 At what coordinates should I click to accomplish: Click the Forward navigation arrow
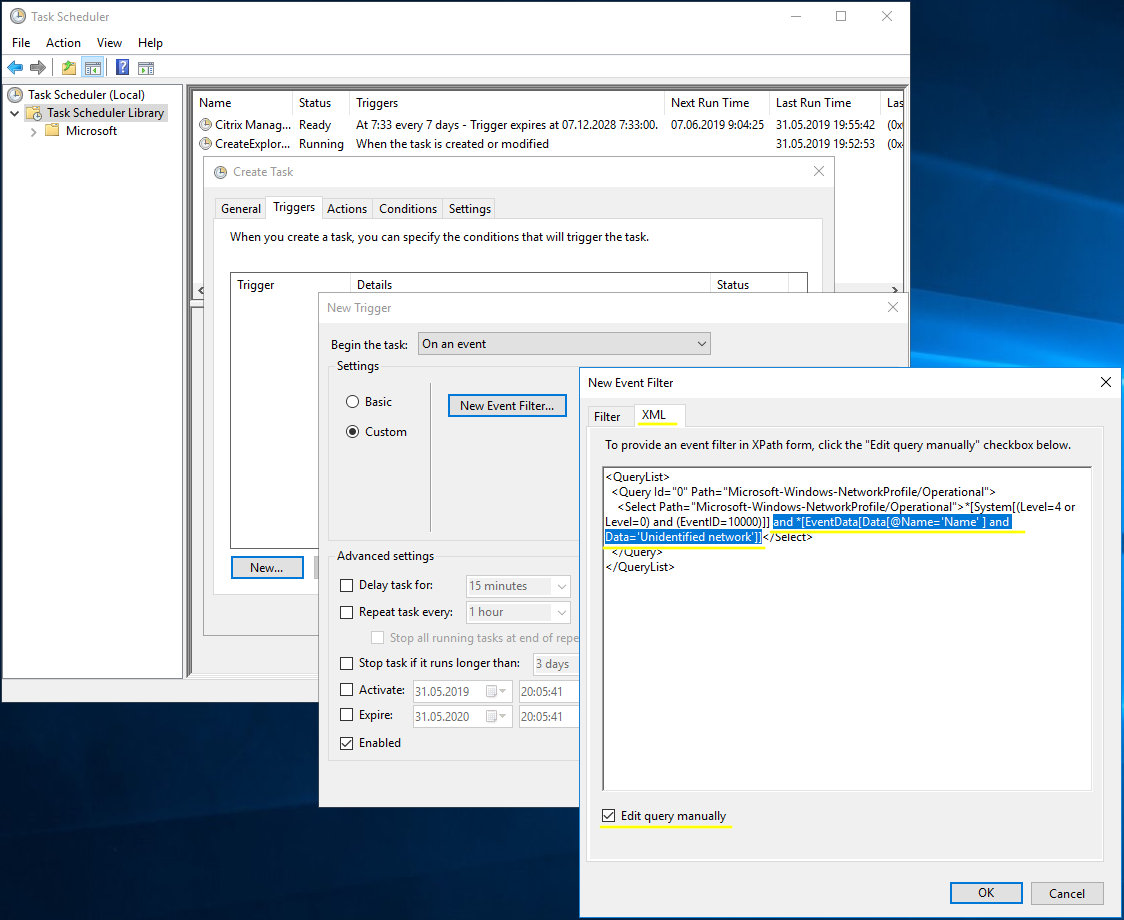click(x=38, y=67)
